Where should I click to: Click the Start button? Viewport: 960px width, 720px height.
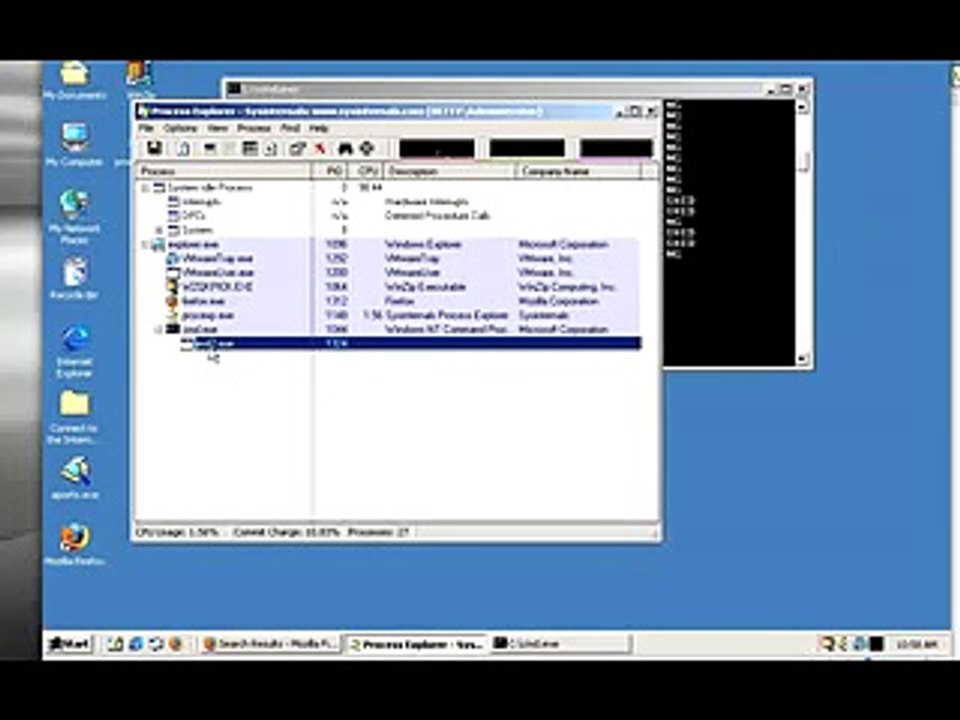[x=69, y=644]
